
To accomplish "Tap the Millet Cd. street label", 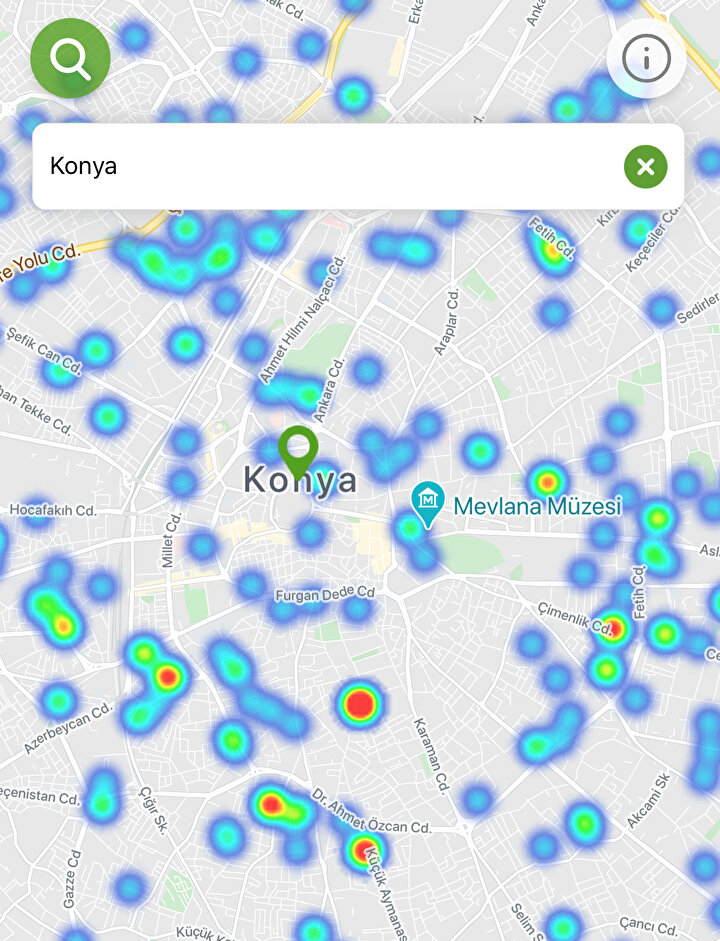I will tap(175, 541).
